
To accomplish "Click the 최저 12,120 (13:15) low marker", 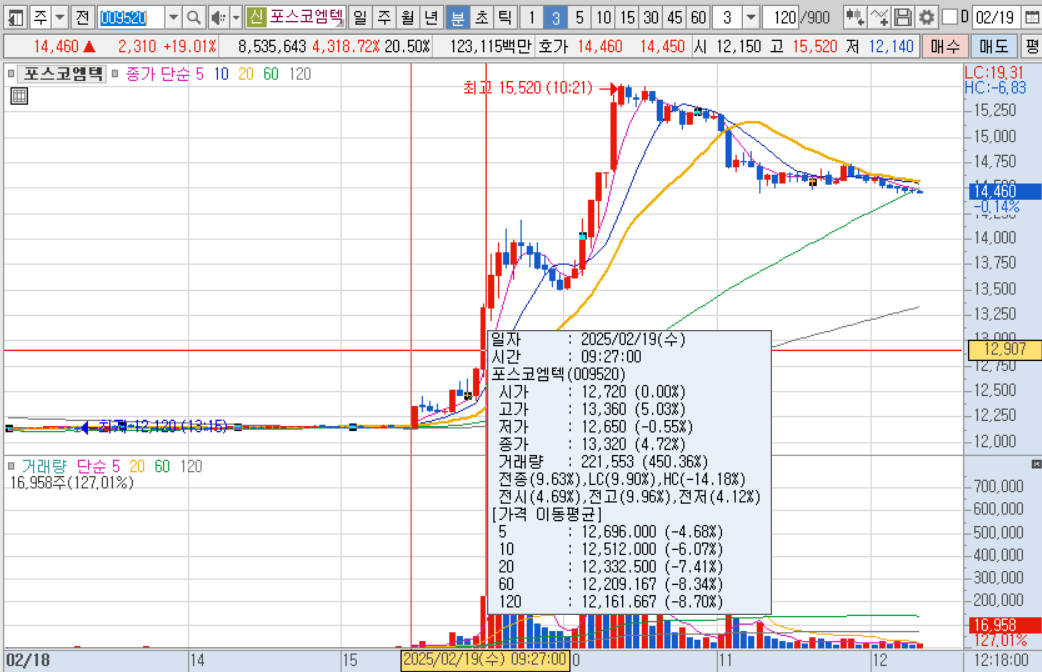I will click(x=163, y=426).
